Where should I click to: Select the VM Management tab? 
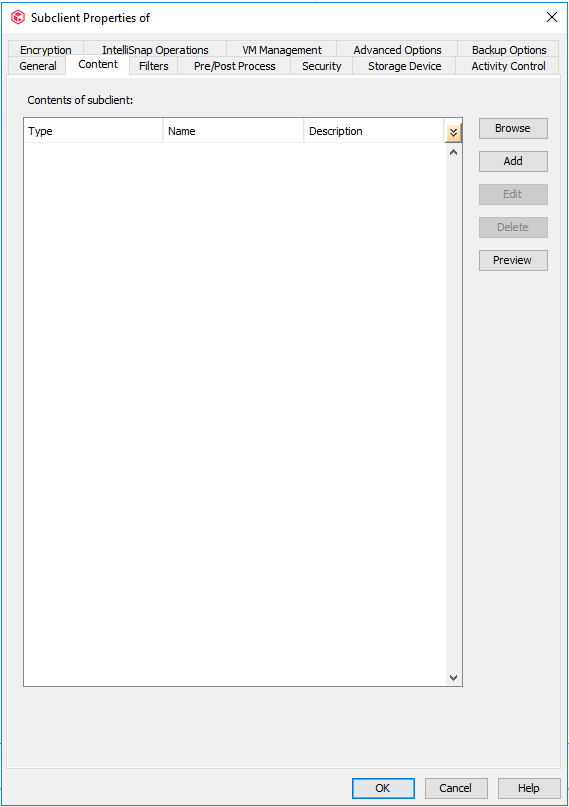281,49
